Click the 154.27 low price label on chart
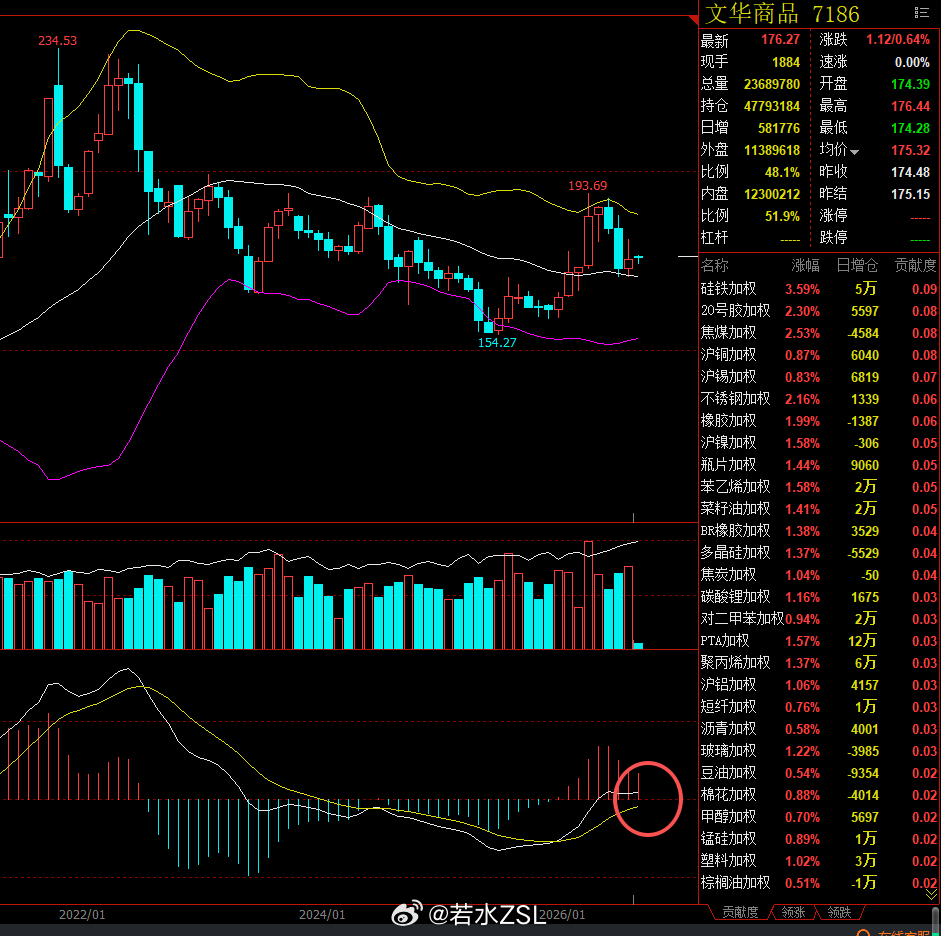 [x=497, y=343]
